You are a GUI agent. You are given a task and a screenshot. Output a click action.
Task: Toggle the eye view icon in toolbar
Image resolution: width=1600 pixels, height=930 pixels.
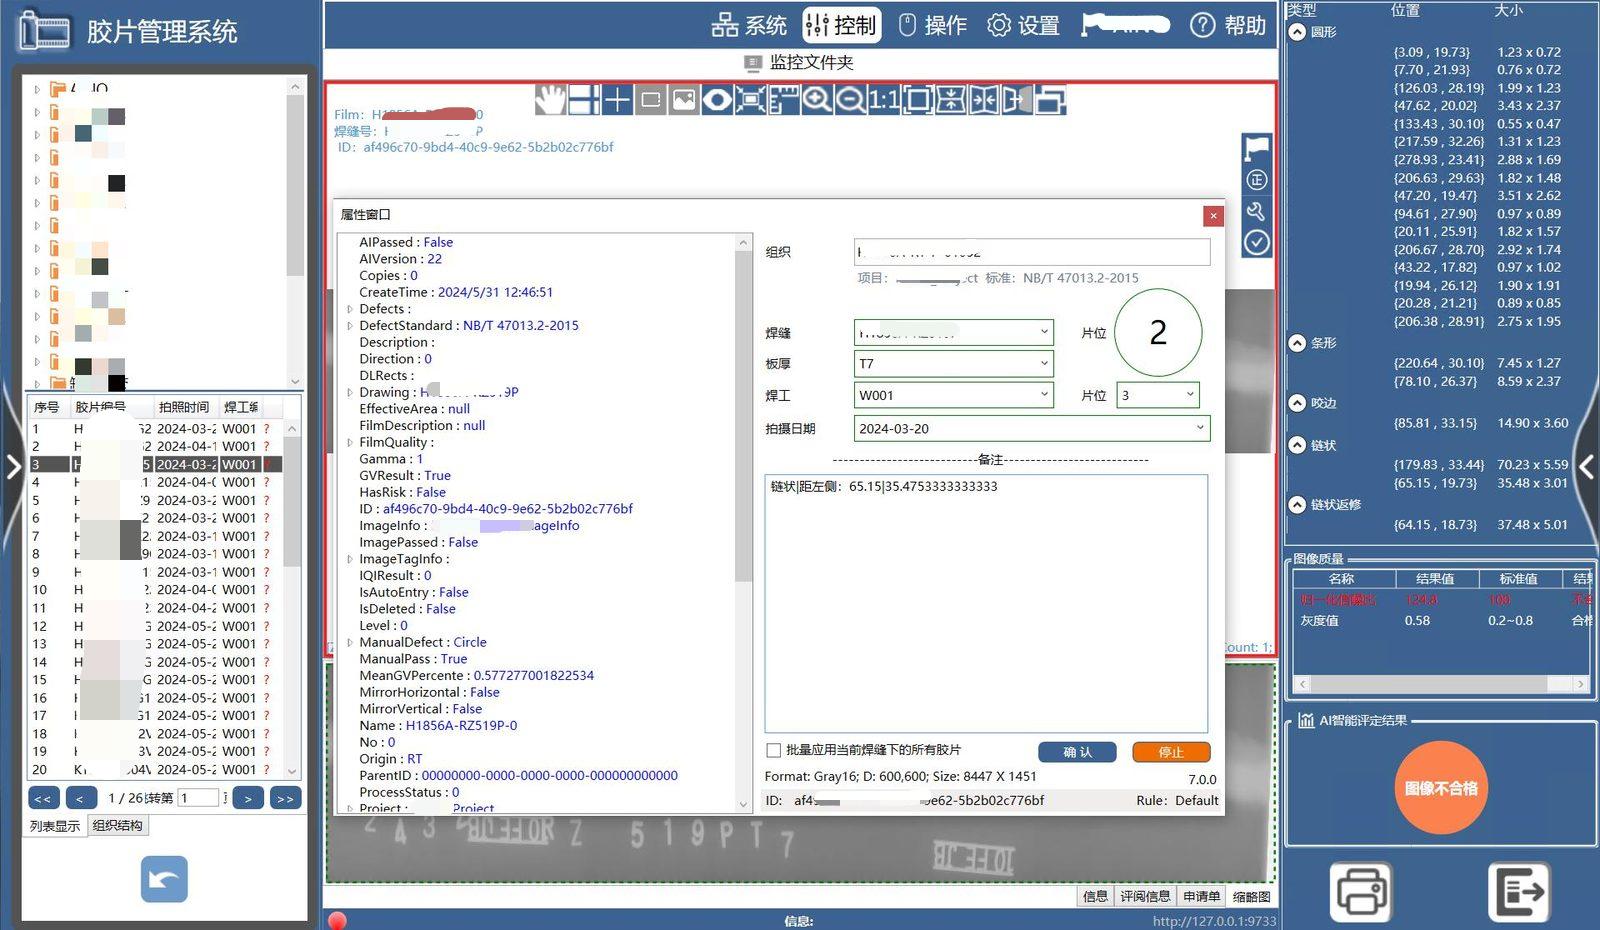(x=717, y=100)
